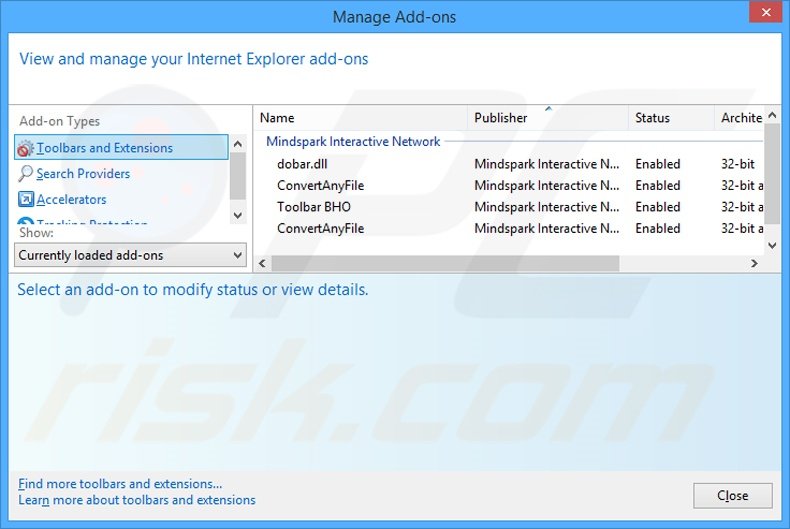Viewport: 790px width, 529px height.
Task: Open Learn more about toolbars and extensions
Action: [x=137, y=500]
